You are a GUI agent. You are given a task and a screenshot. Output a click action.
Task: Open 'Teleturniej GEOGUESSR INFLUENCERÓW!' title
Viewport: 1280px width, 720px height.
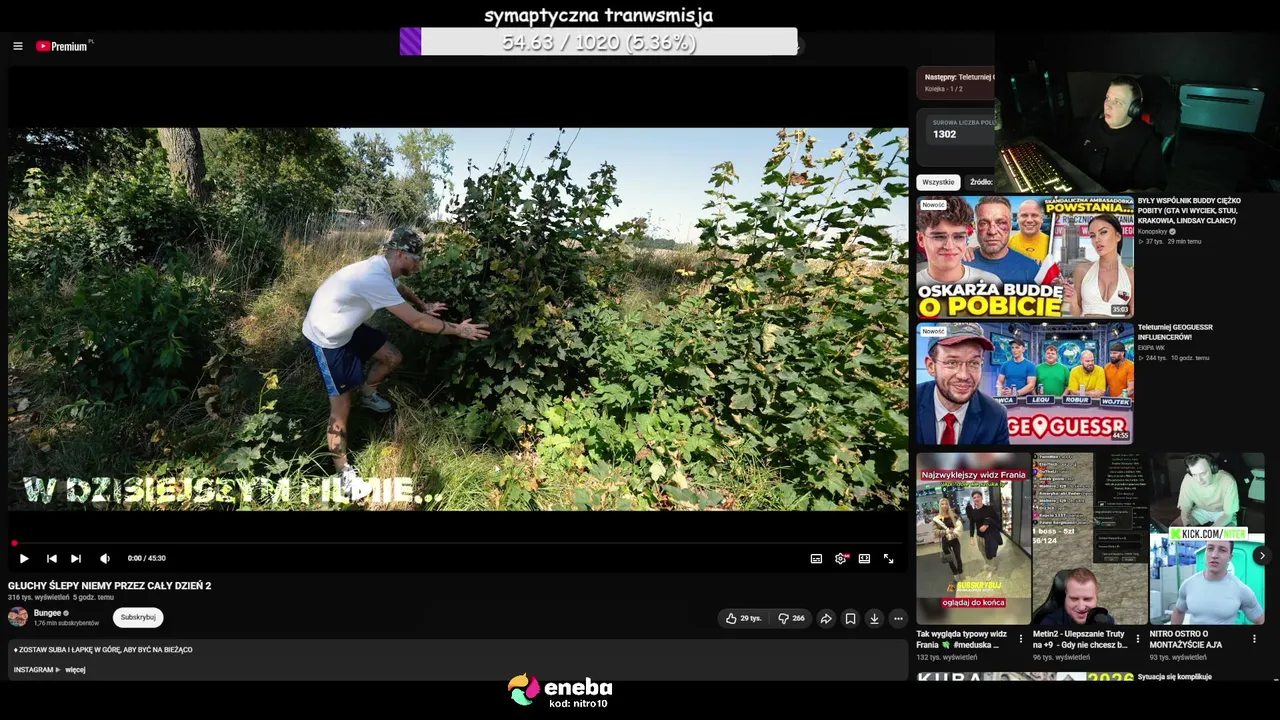pos(1175,332)
